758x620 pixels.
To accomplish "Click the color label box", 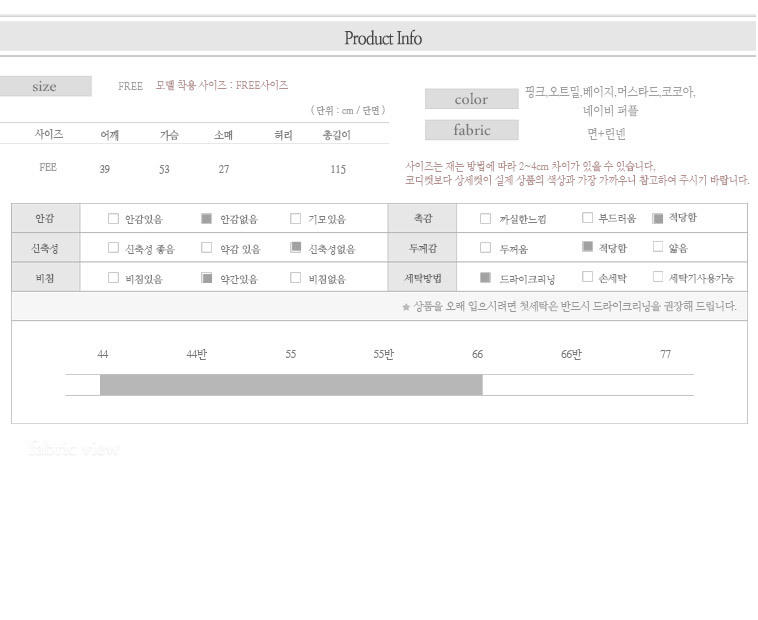I will 471,99.
